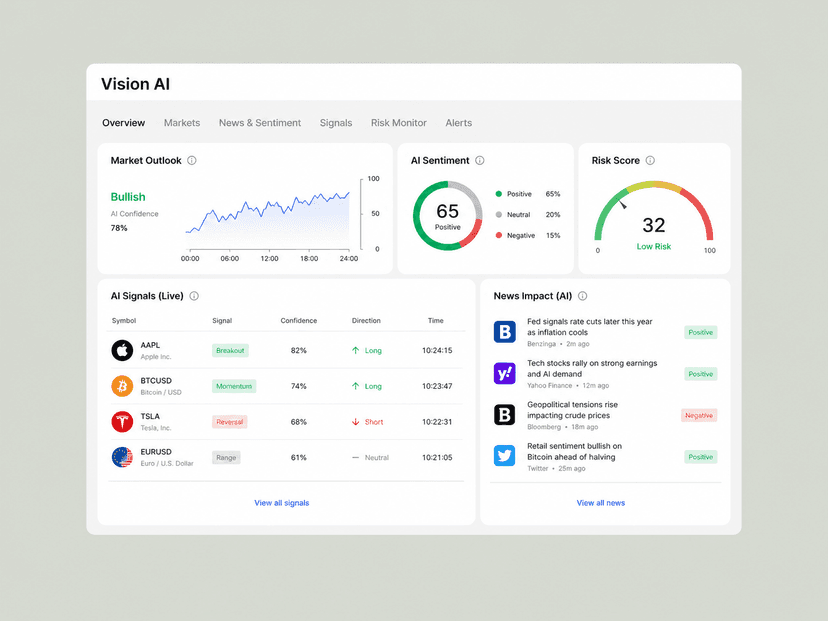Click time 10:21:05 in EURUSD row
Image resolution: width=828 pixels, height=621 pixels.
coord(437,458)
